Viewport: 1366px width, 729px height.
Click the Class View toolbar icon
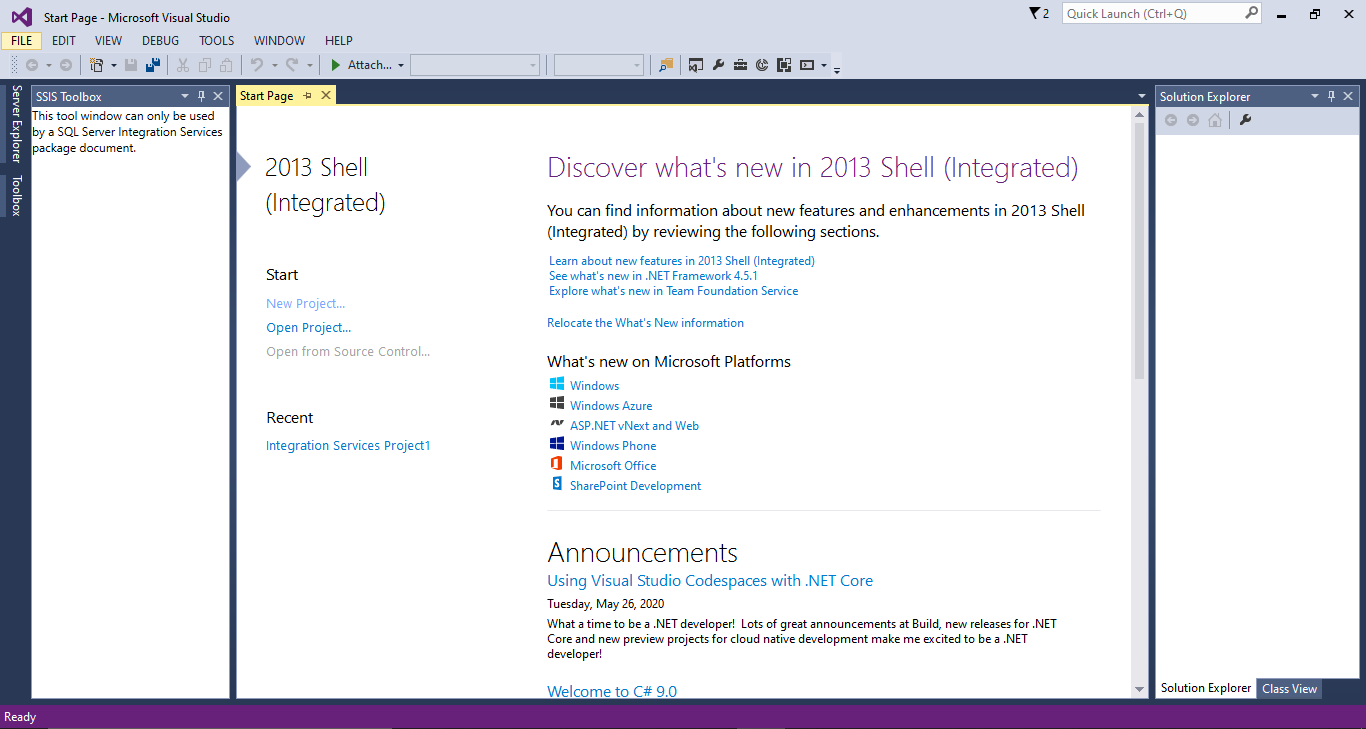pos(783,65)
